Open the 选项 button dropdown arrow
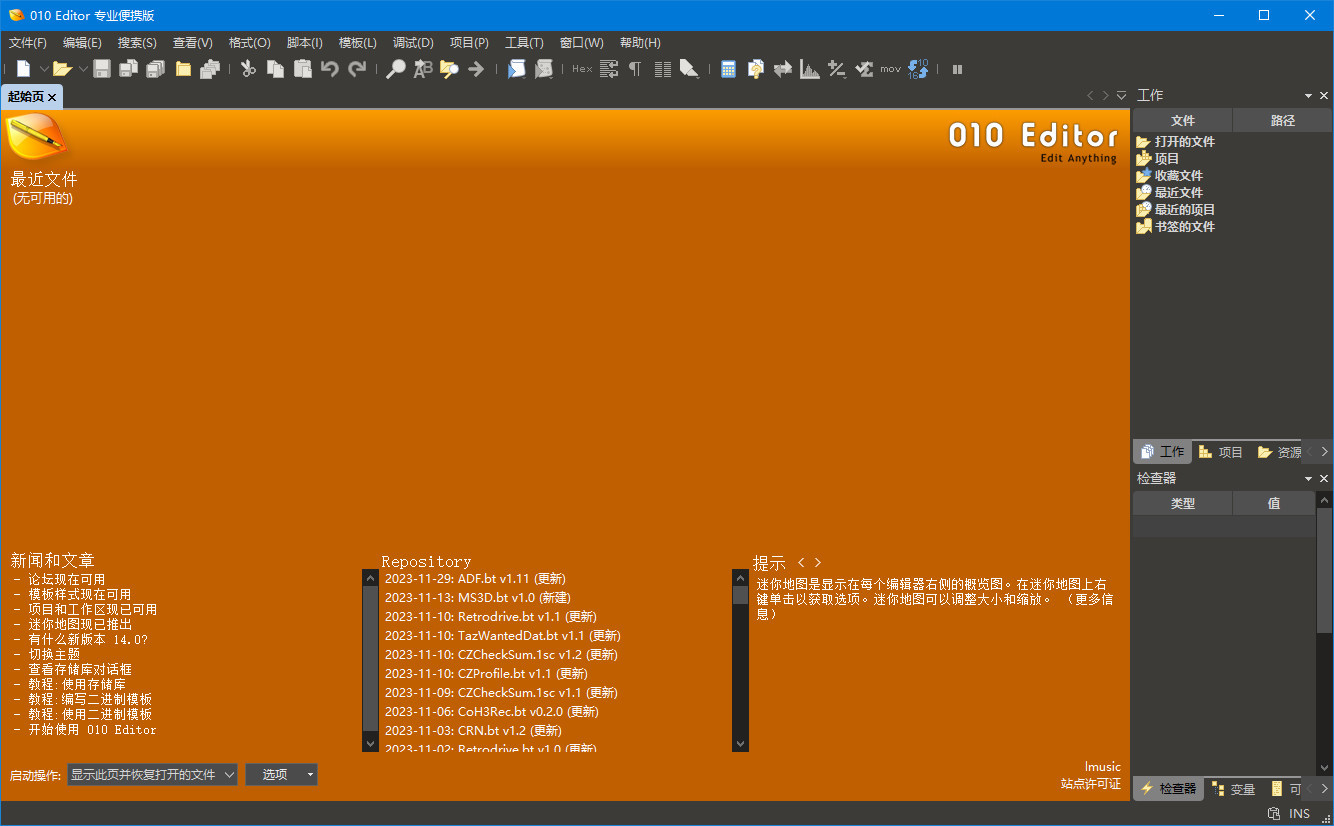This screenshot has width=1334, height=826. tap(308, 774)
